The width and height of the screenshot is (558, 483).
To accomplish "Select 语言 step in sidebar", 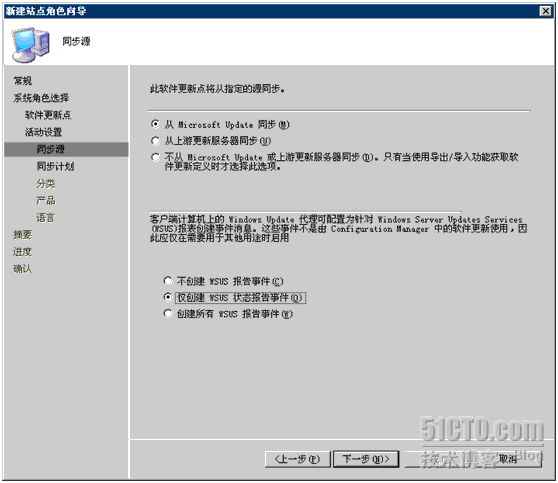I will pyautogui.click(x=46, y=217).
